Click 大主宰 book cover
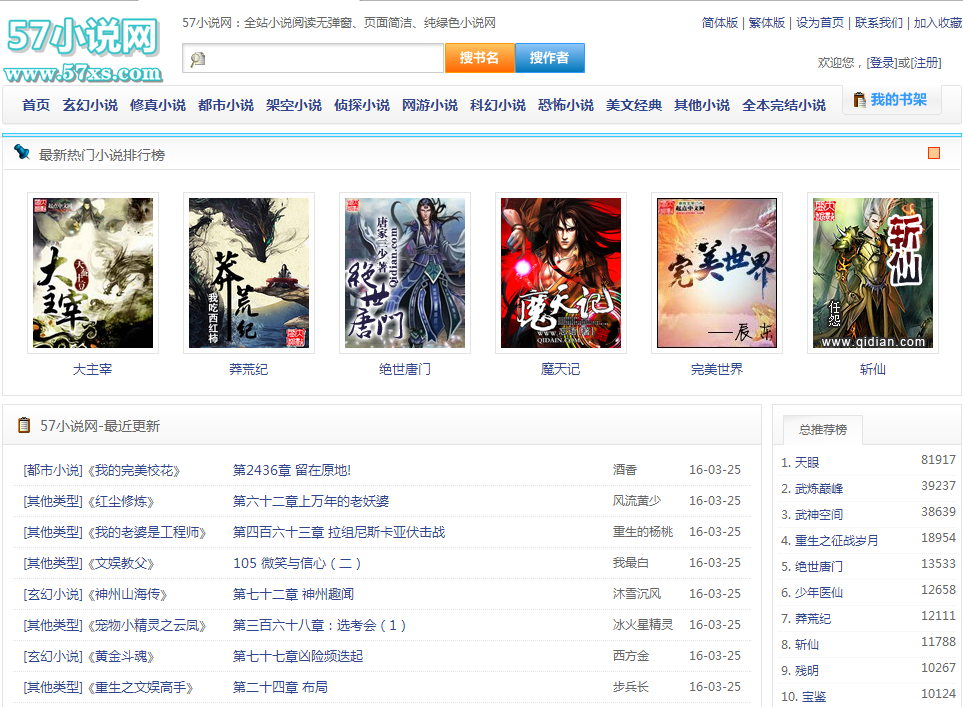 point(93,273)
